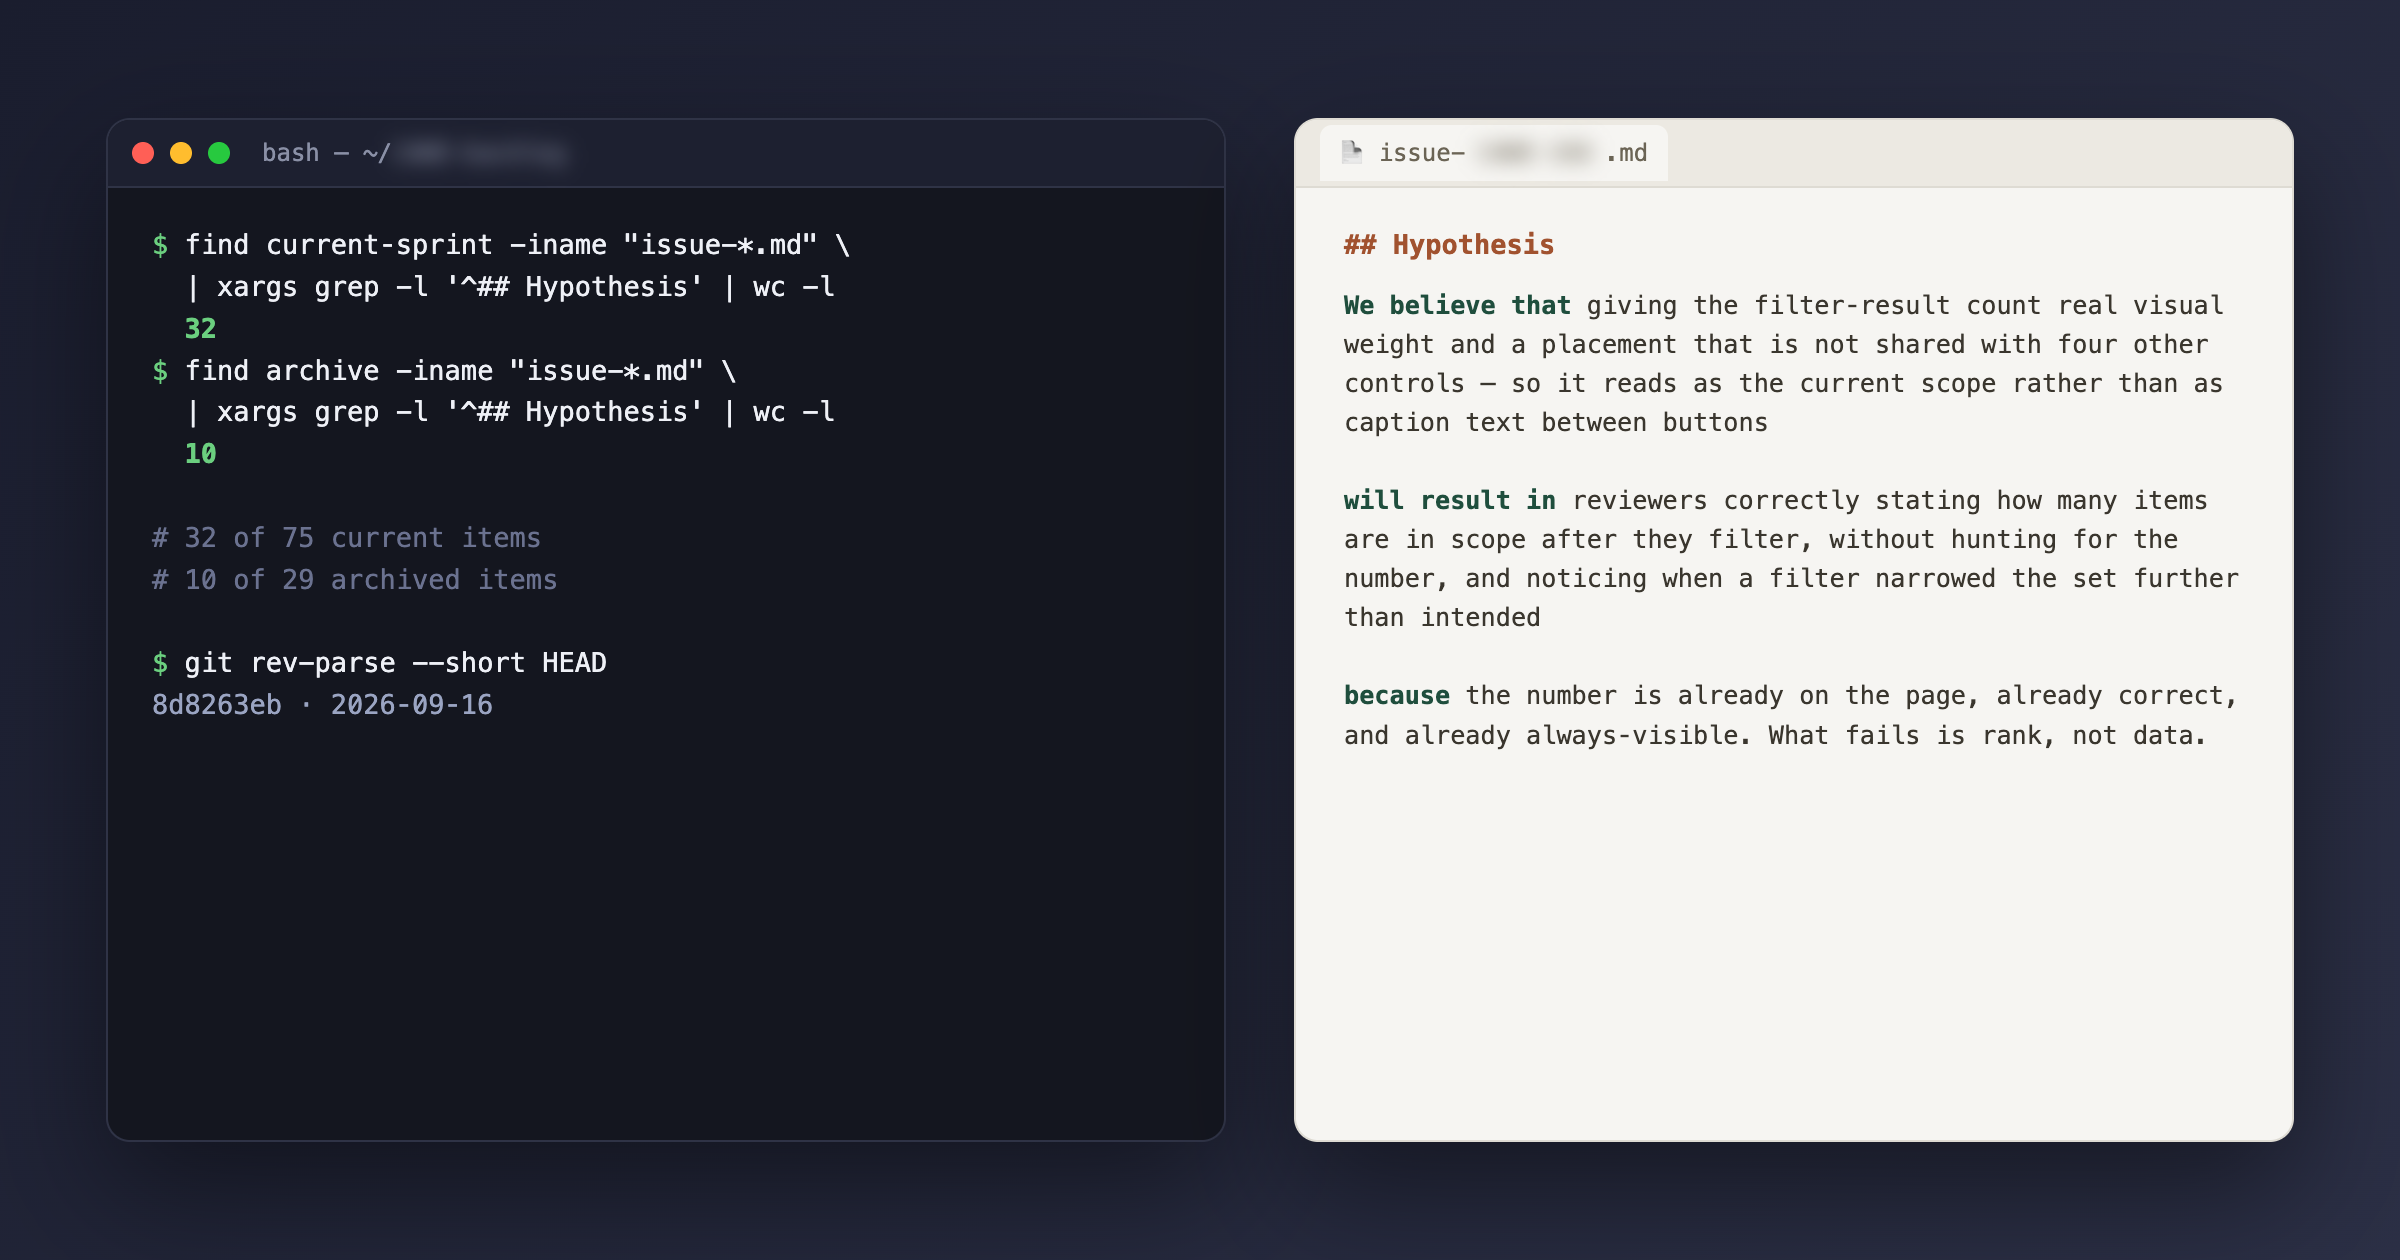The image size is (2400, 1260).
Task: Click 'caption text between buttons' line in editor
Action: (x=1556, y=423)
